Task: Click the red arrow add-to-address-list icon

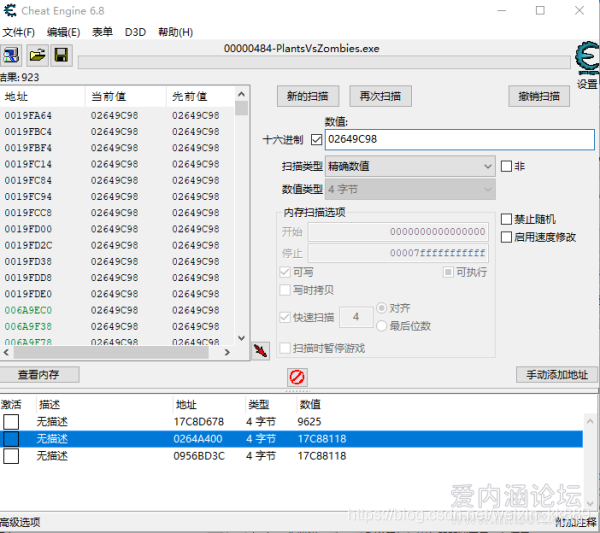Action: coord(261,350)
